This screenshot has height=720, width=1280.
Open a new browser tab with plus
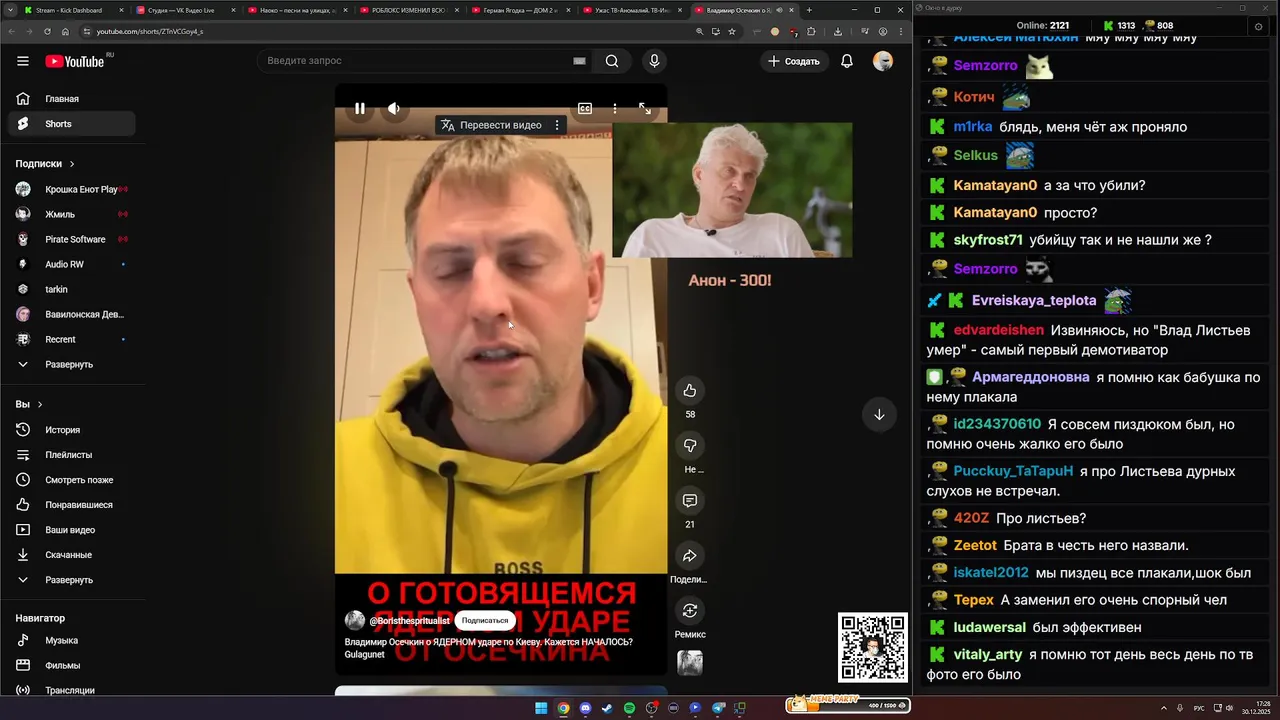pyautogui.click(x=809, y=10)
